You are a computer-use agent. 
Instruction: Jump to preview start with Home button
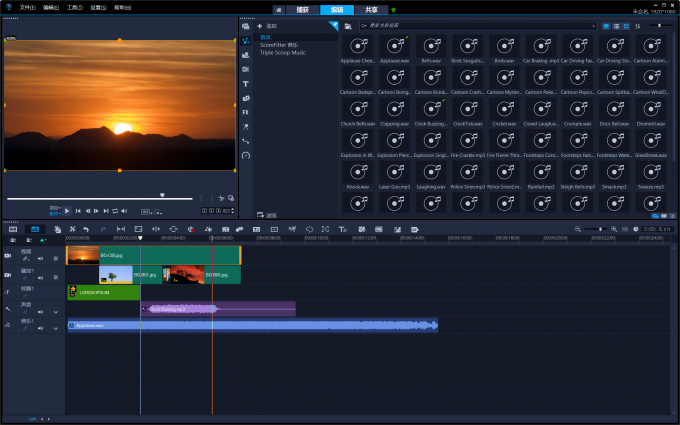78,211
